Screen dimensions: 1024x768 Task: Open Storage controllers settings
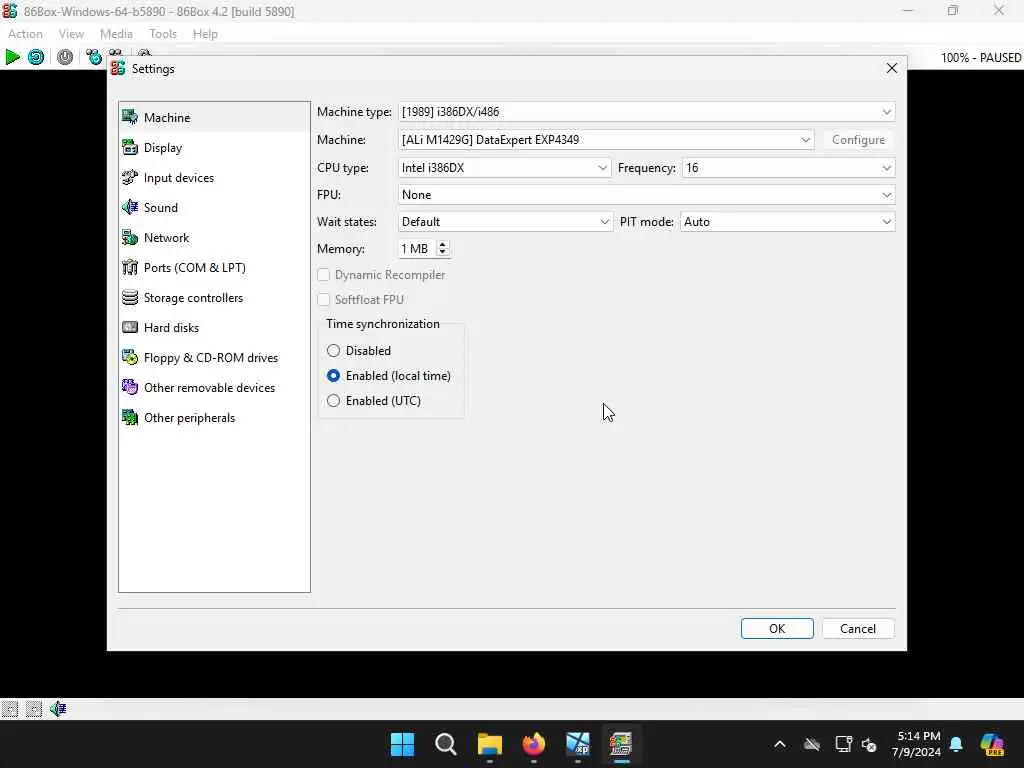214,298
